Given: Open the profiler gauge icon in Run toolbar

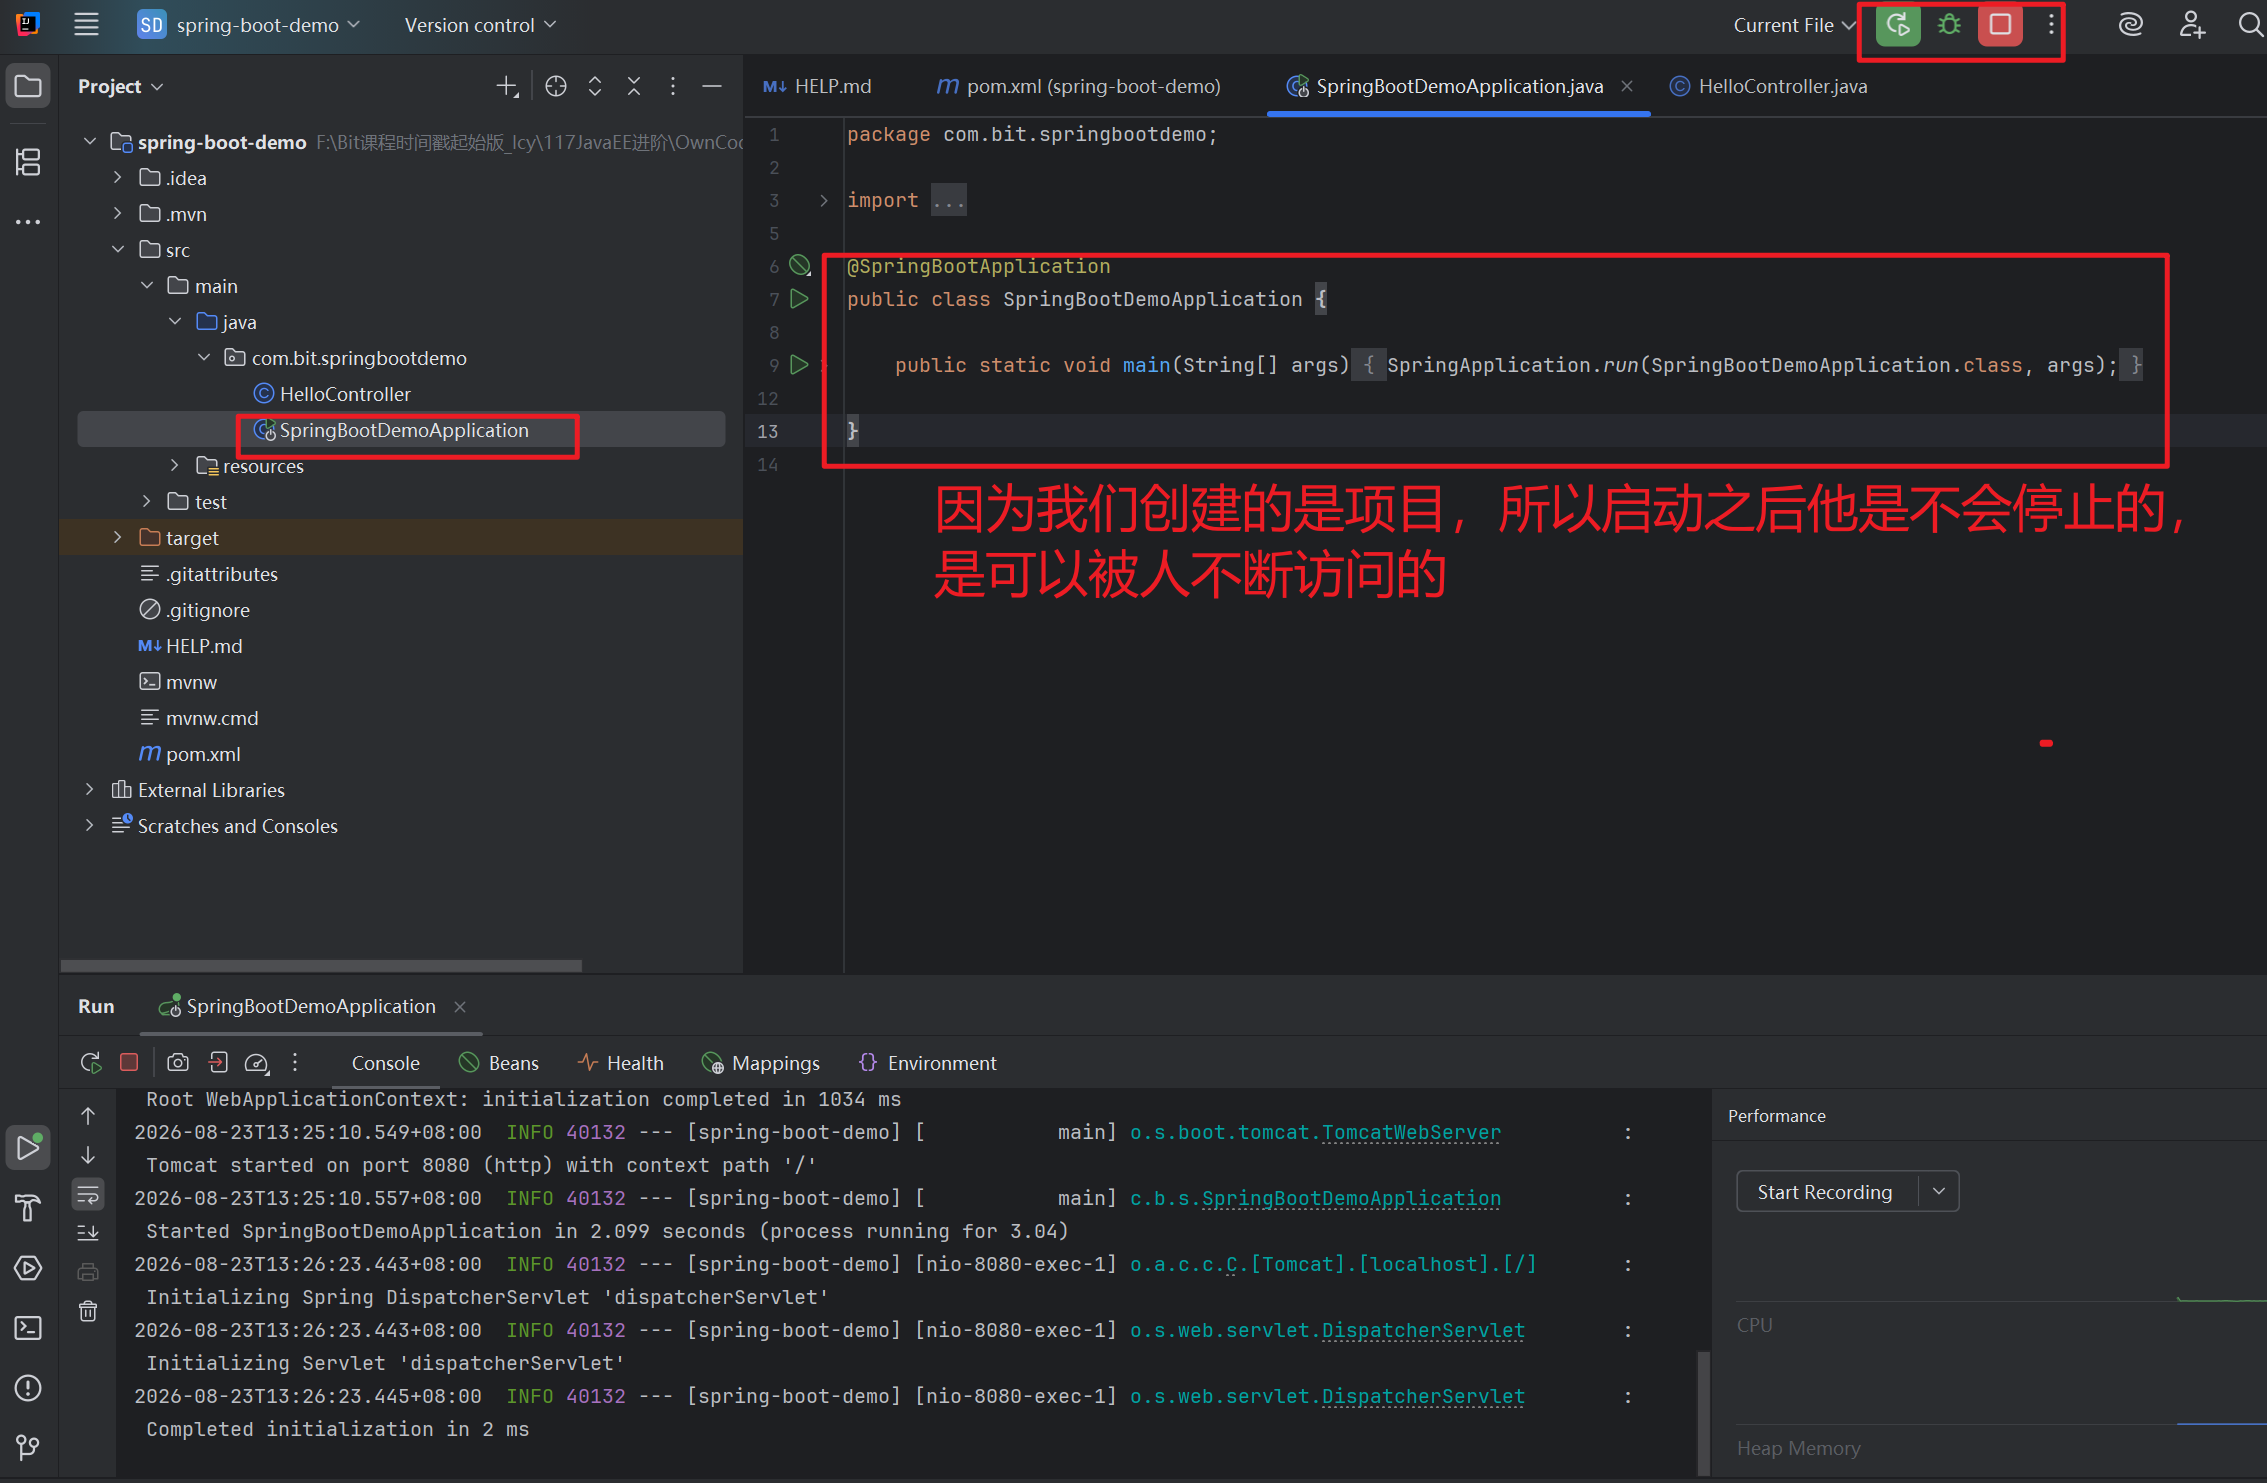Looking at the screenshot, I should point(257,1063).
